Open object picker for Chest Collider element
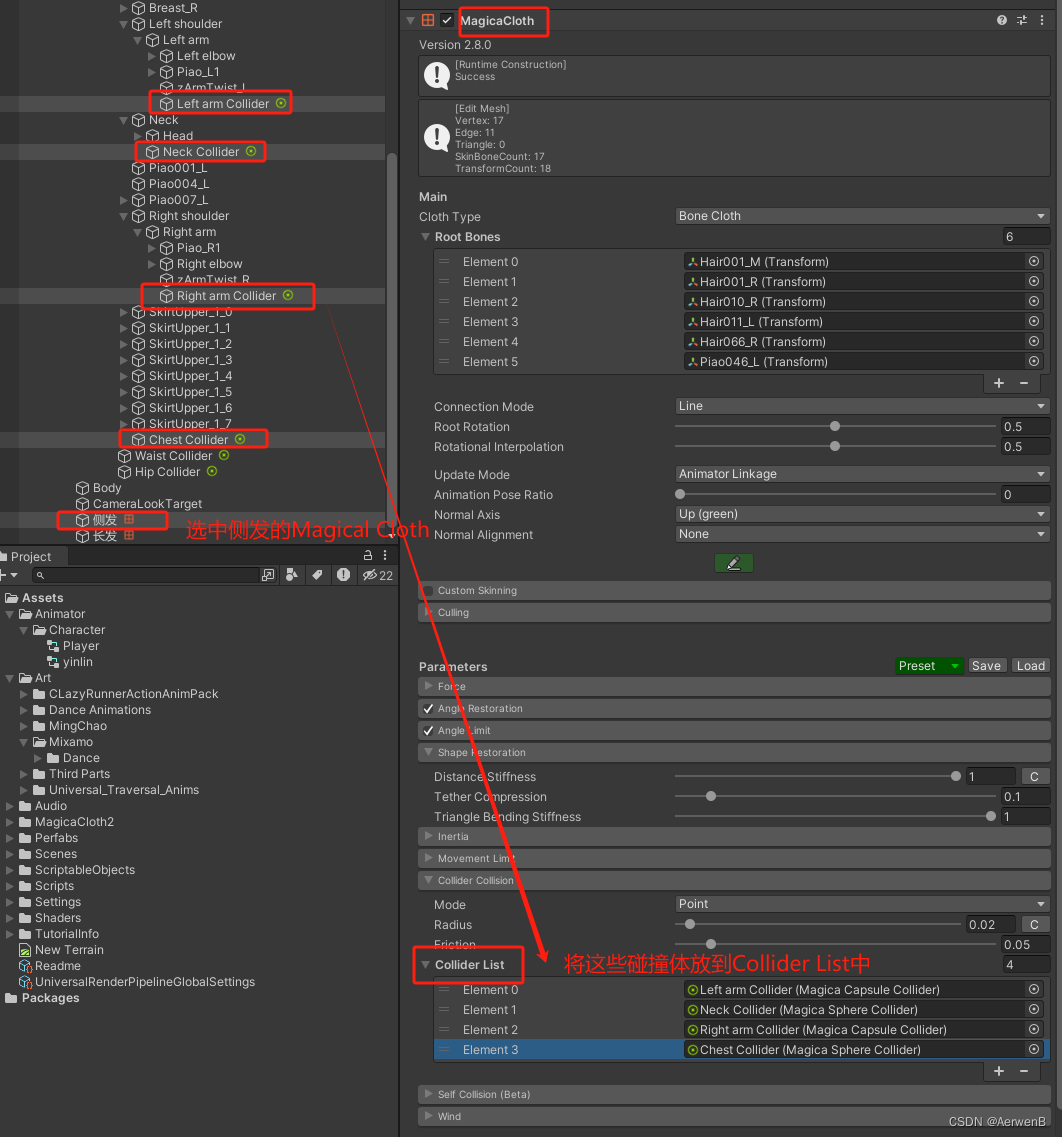 (x=1034, y=1049)
